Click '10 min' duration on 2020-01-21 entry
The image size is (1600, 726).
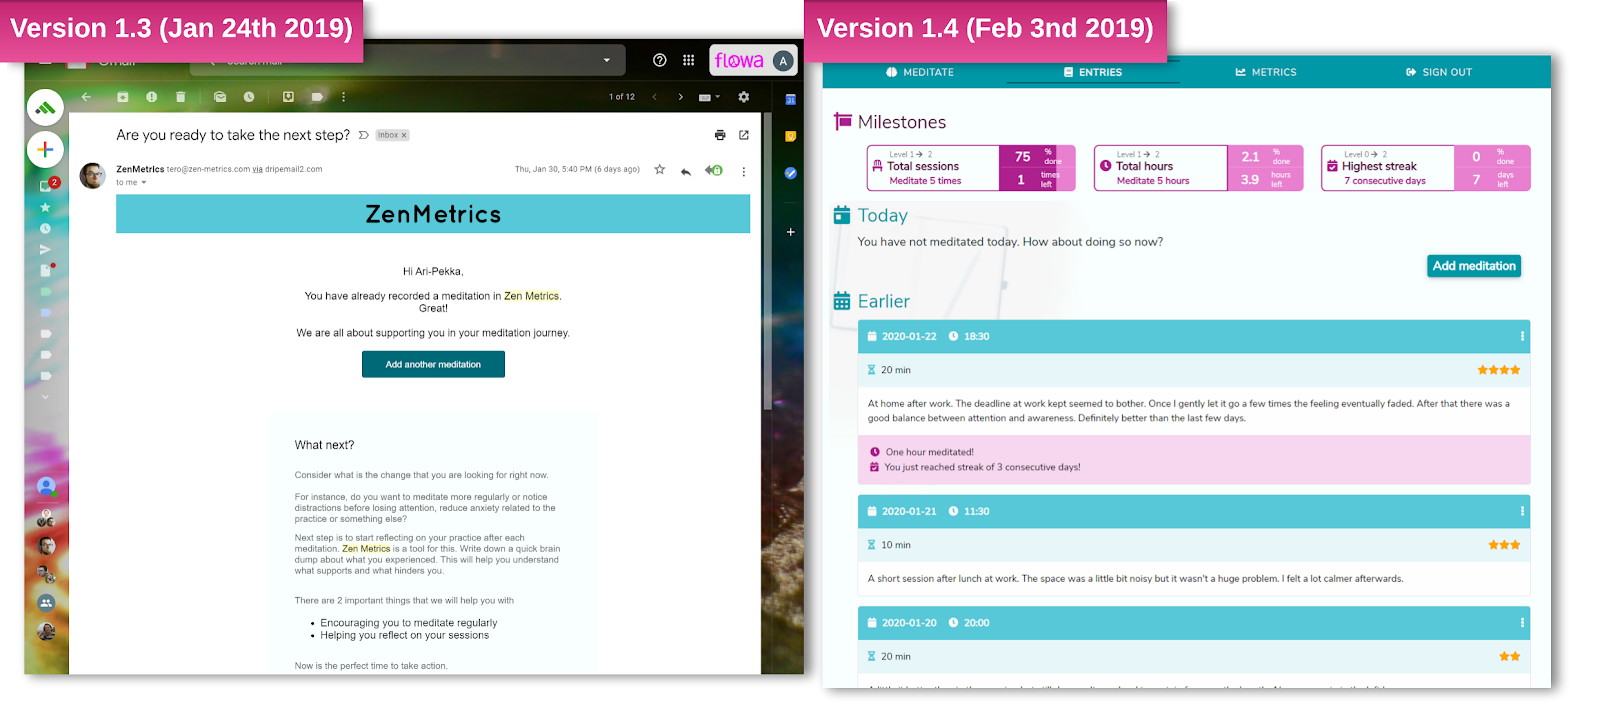click(x=895, y=545)
